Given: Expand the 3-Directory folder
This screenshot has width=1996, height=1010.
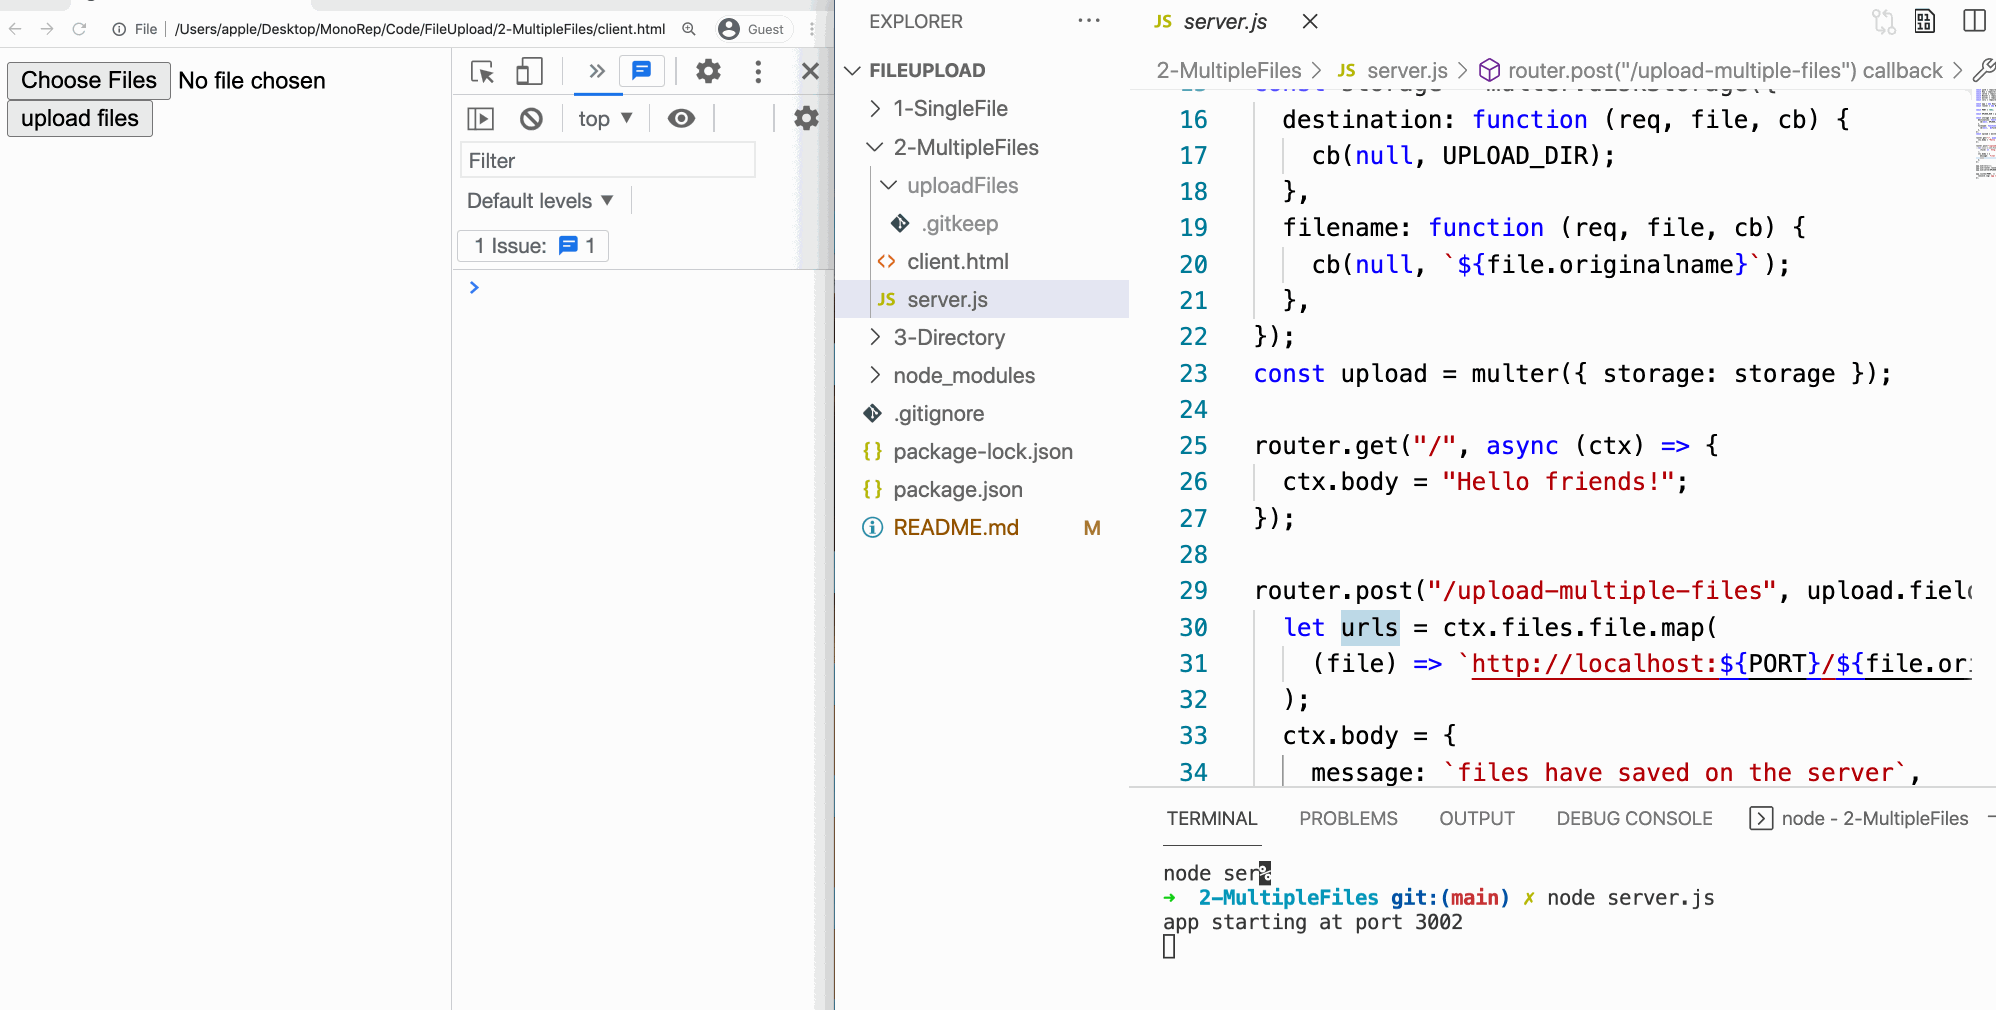Looking at the screenshot, I should coord(982,337).
